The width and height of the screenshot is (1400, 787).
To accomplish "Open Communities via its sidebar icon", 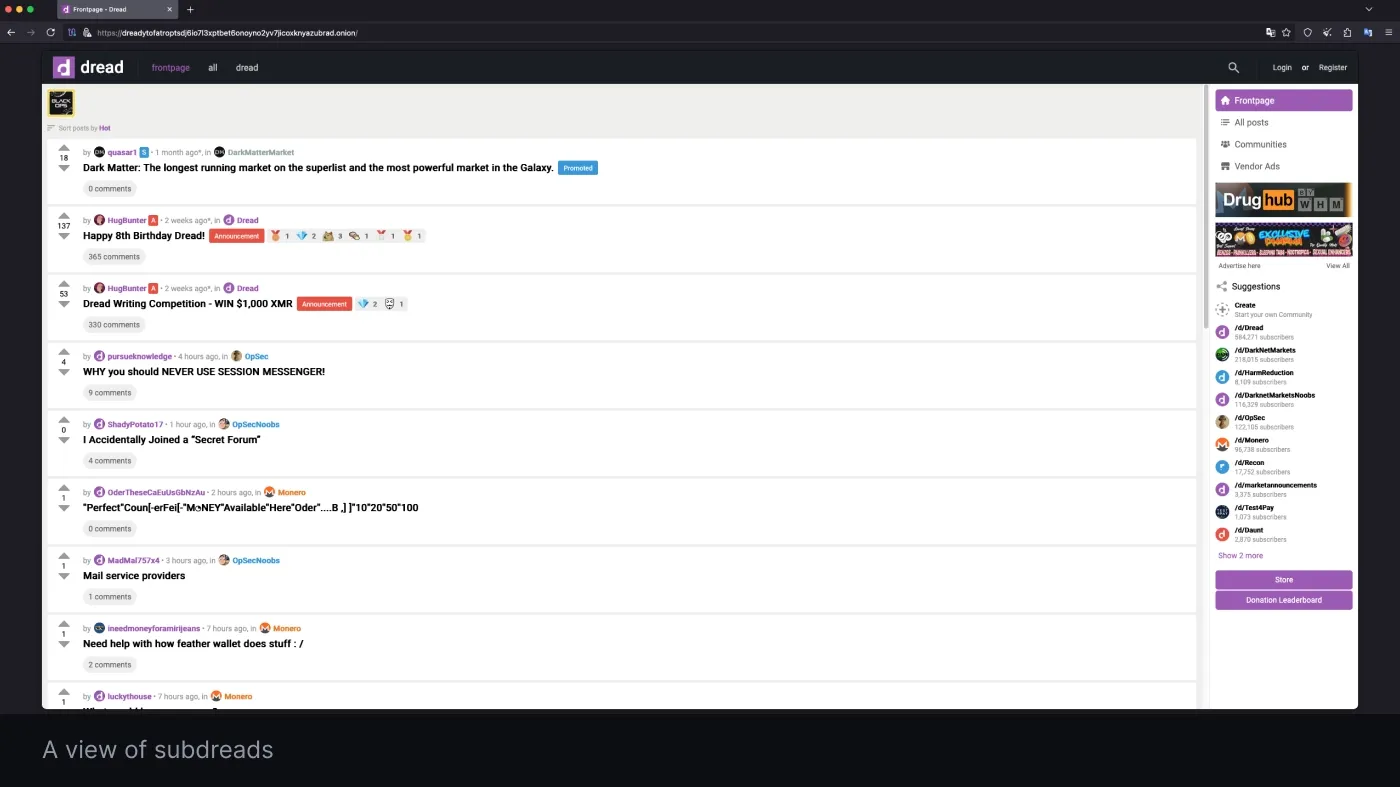I will (1224, 144).
